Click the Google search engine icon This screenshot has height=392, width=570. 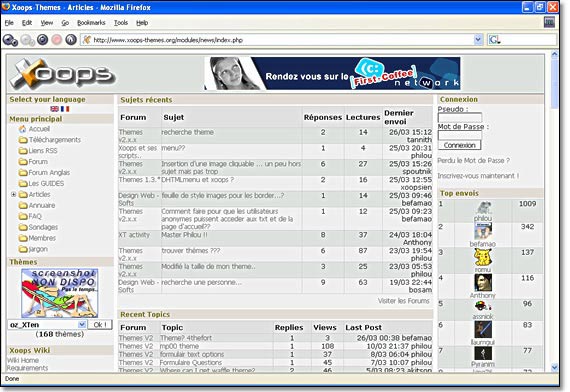[494, 40]
